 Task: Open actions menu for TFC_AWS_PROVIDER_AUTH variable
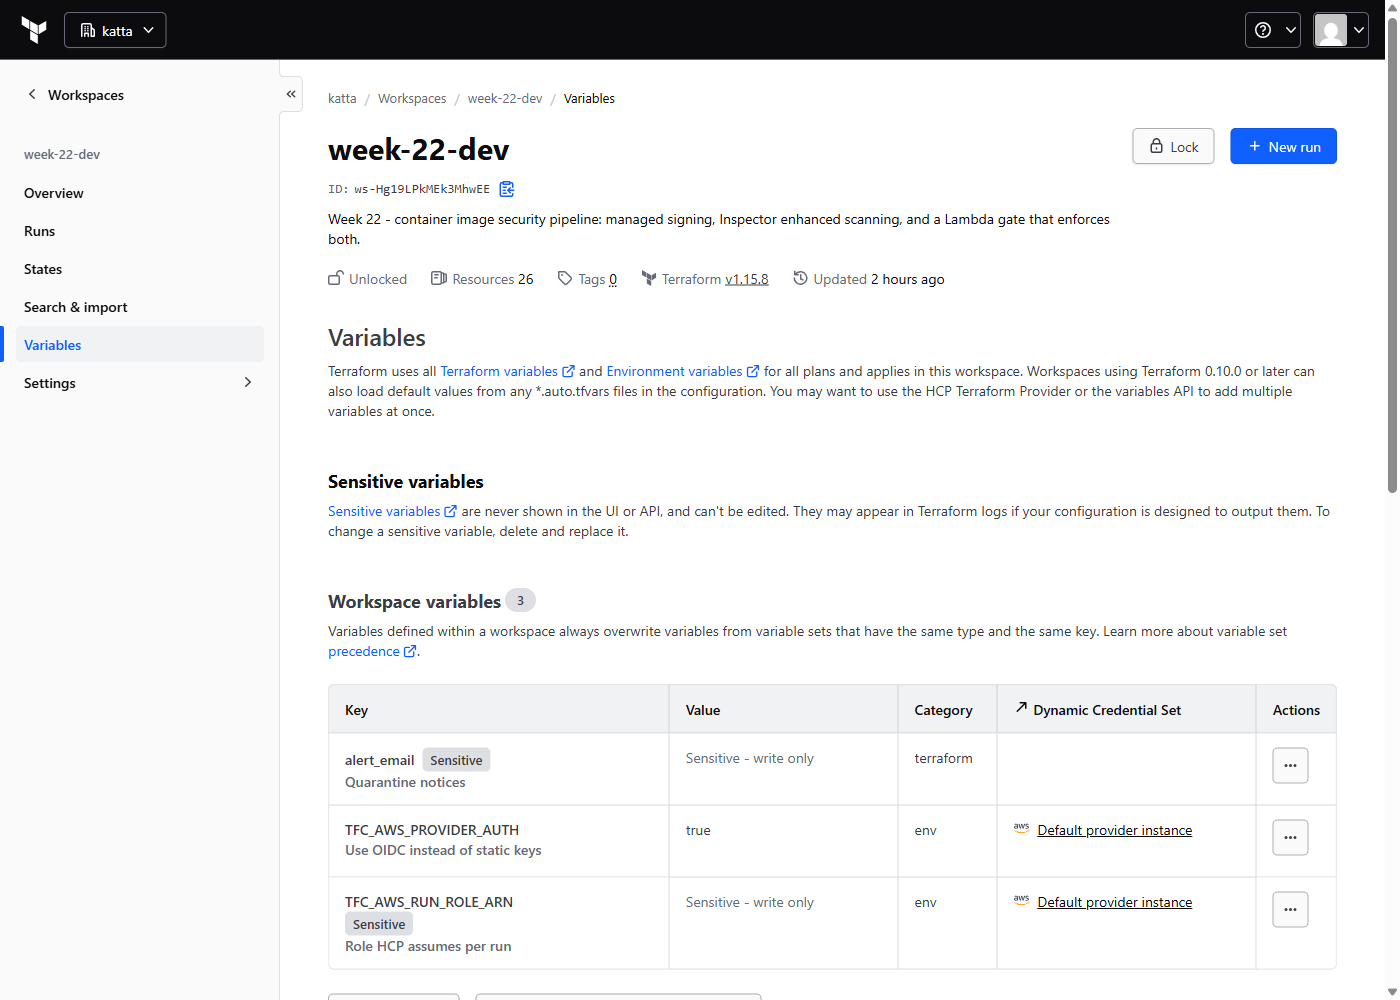click(1290, 837)
